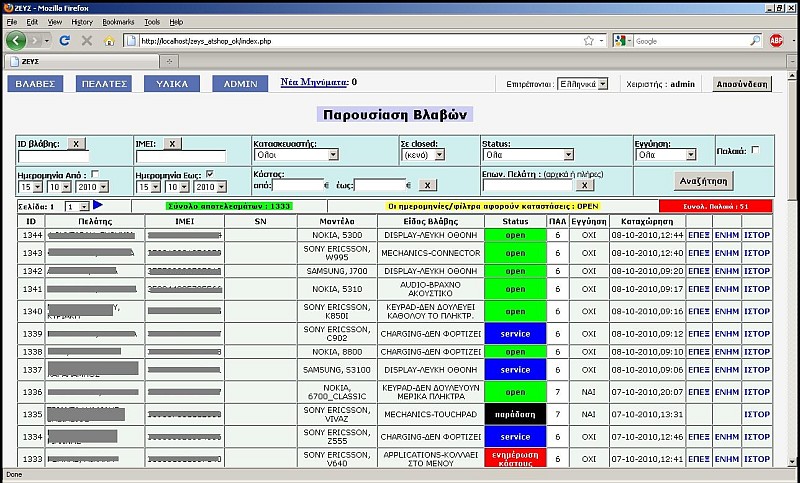The height and width of the screenshot is (483, 800).
Task: Click ΕΝΗΜ for fault 1336
Action: tap(727, 392)
